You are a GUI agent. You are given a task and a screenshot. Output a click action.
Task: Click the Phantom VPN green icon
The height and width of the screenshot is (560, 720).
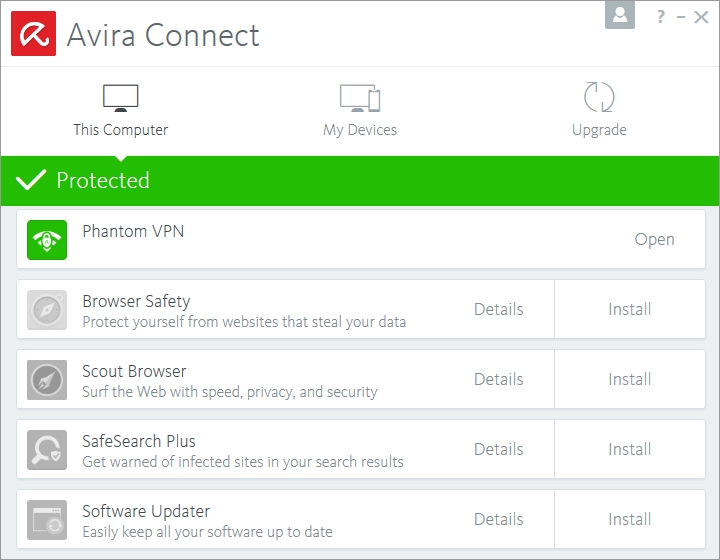(47, 240)
